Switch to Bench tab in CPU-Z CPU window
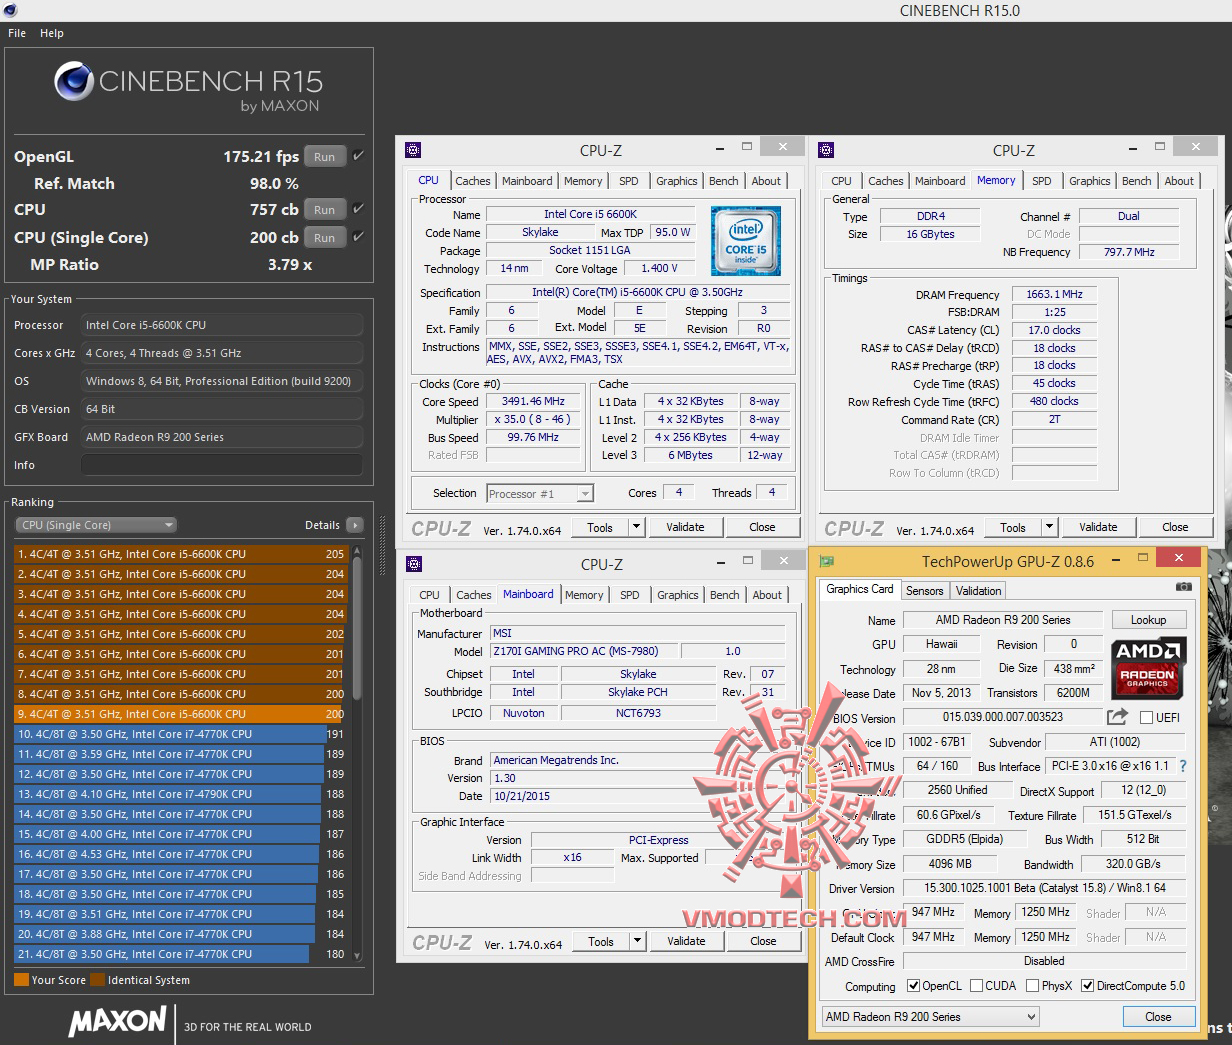Viewport: 1232px width, 1045px height. point(724,181)
